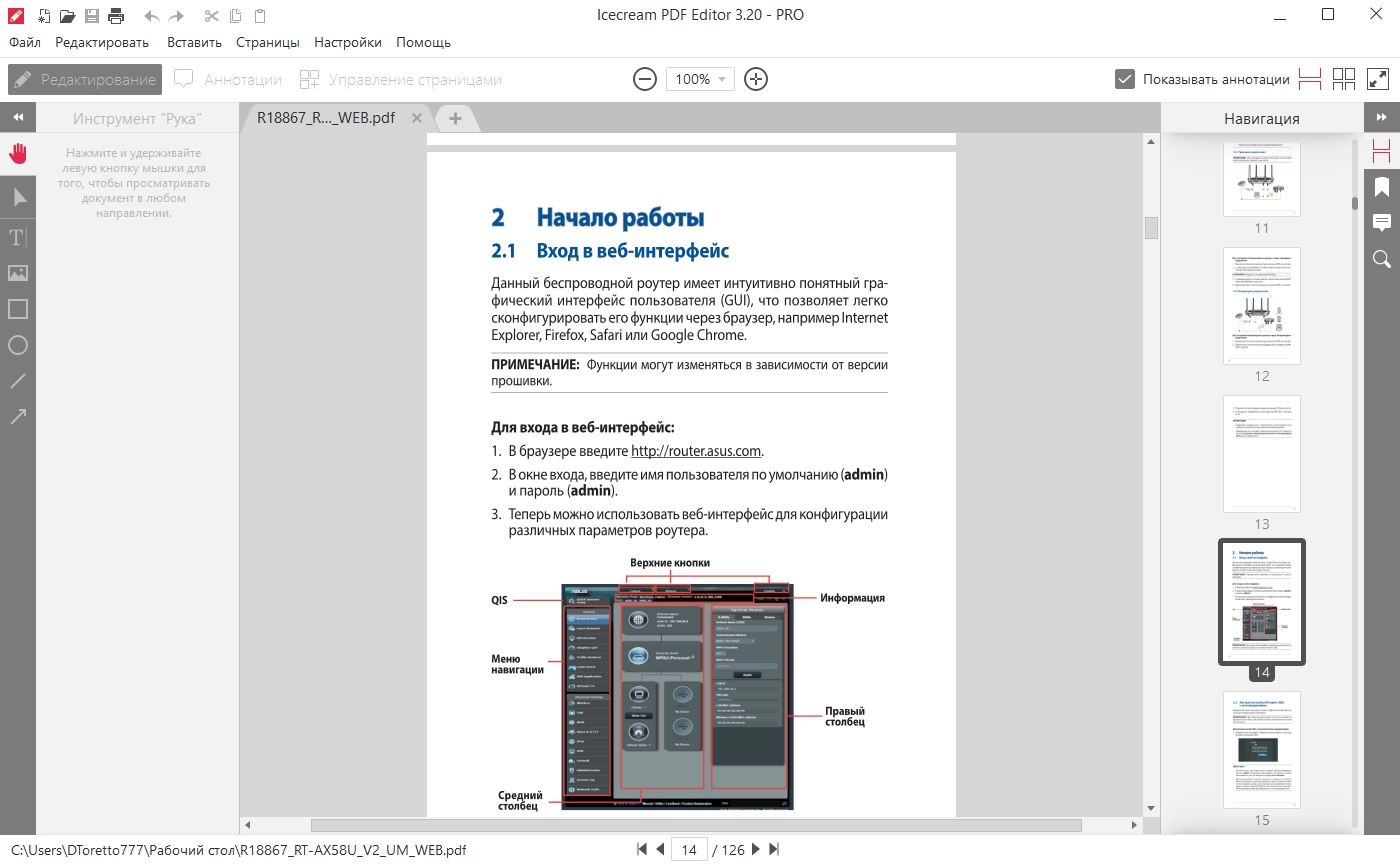Uncheck Показывать аннотации checkbox
This screenshot has width=1400, height=864.
tap(1125, 79)
